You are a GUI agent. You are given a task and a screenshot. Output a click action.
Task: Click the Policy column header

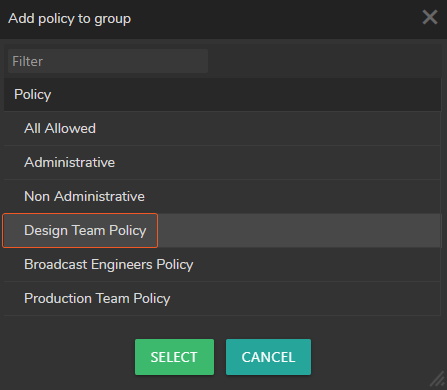point(222,95)
